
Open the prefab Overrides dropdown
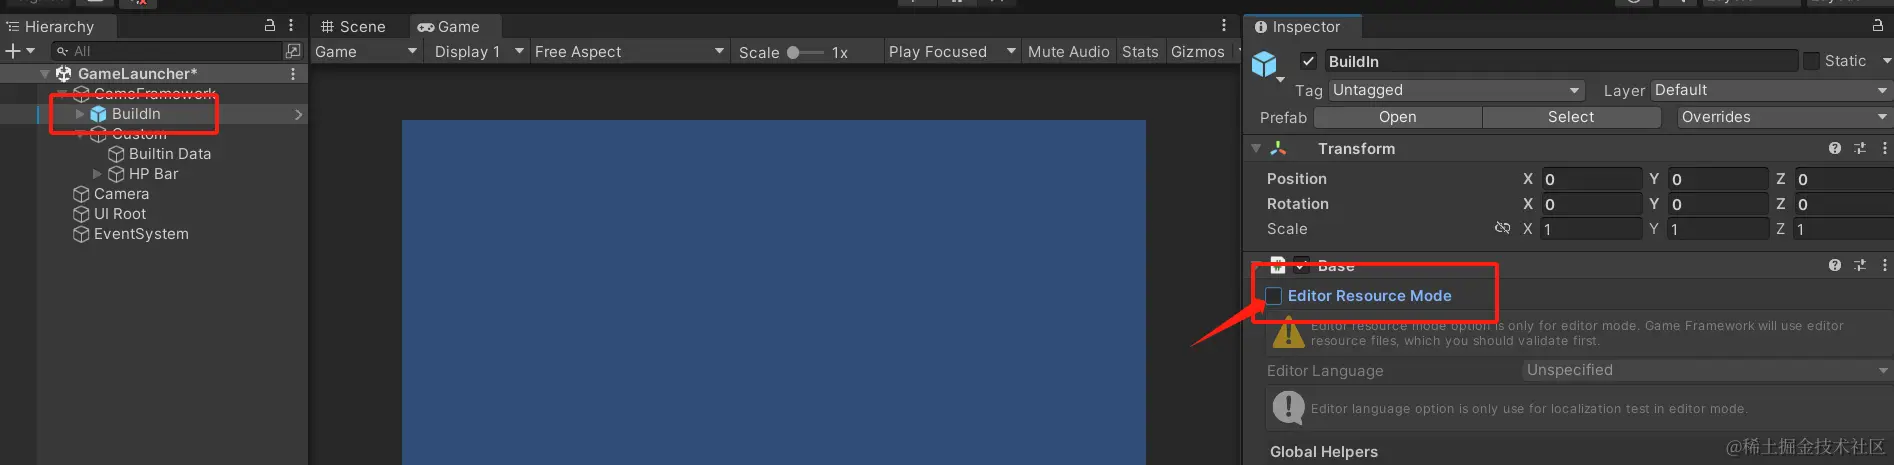click(1783, 117)
